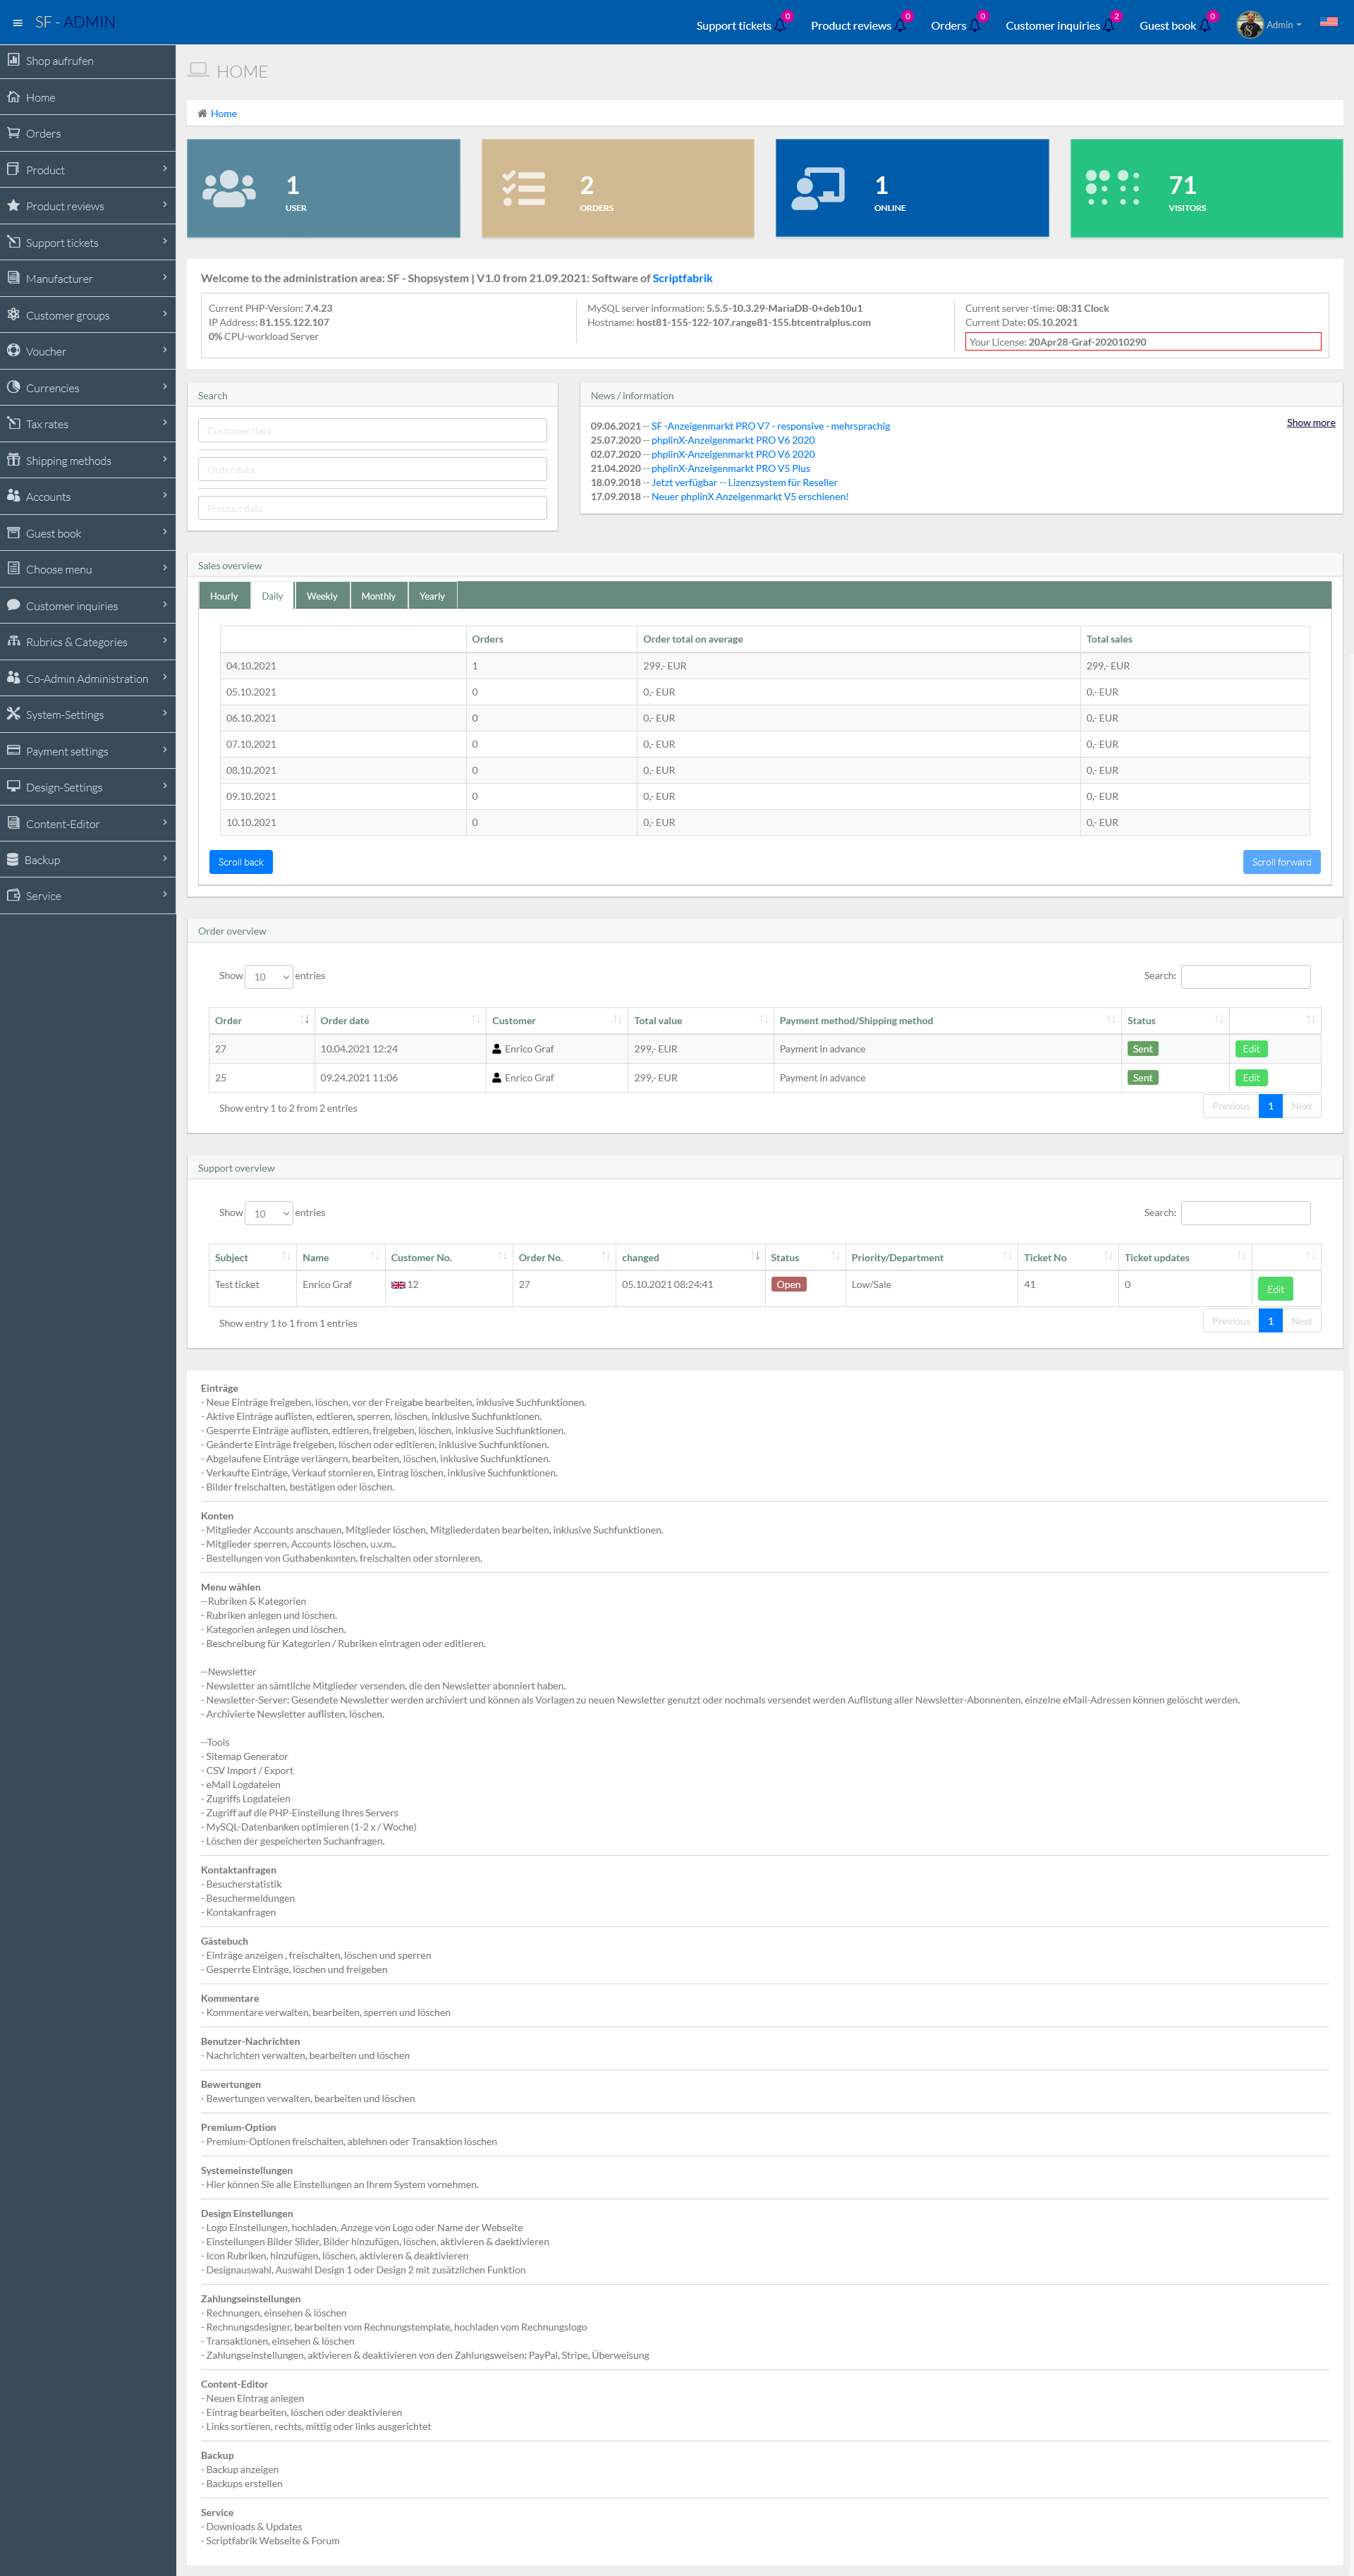1354x2576 pixels.
Task: Click the Scroll back button
Action: [x=241, y=862]
